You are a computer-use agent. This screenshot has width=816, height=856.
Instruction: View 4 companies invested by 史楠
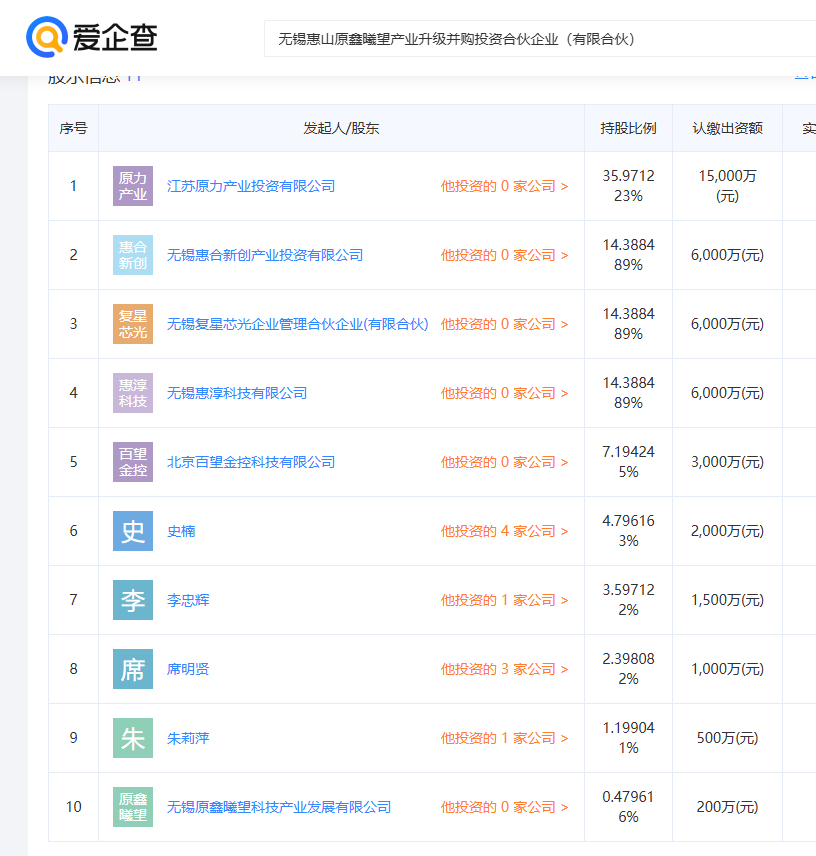(x=504, y=531)
